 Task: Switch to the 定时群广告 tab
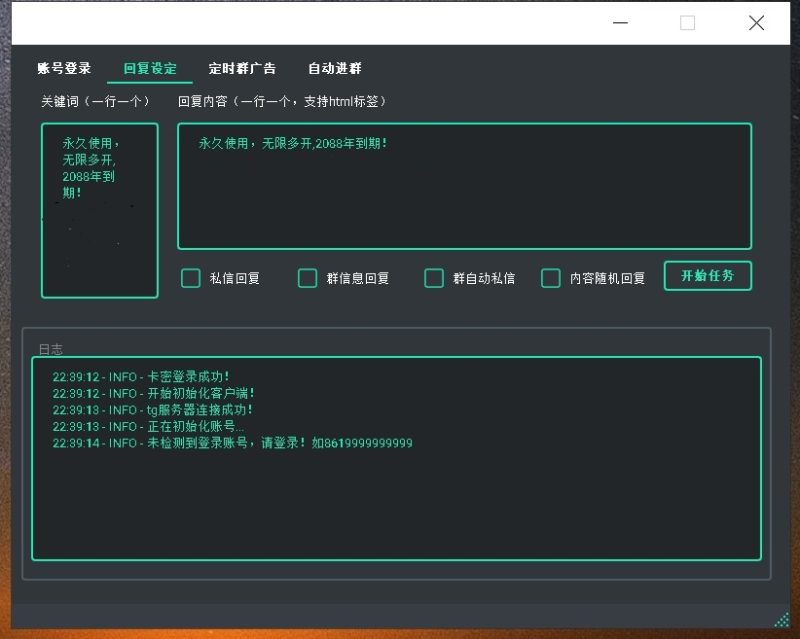(241, 68)
